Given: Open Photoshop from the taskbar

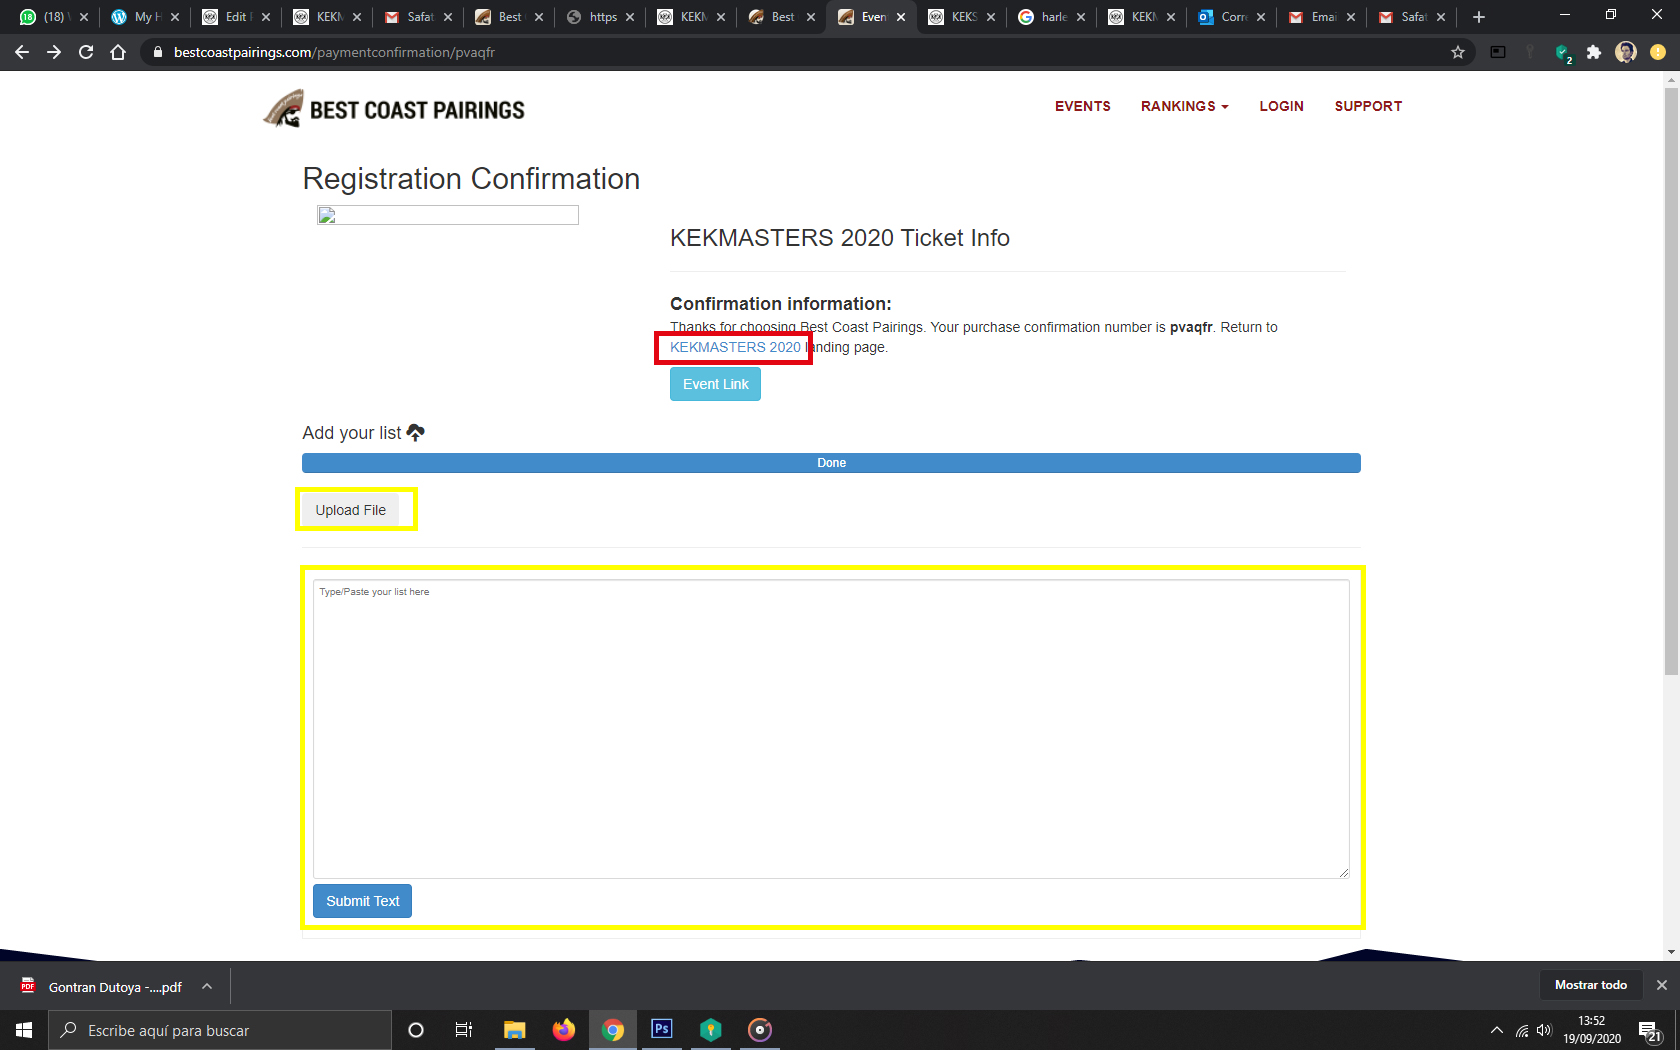Looking at the screenshot, I should point(661,1029).
